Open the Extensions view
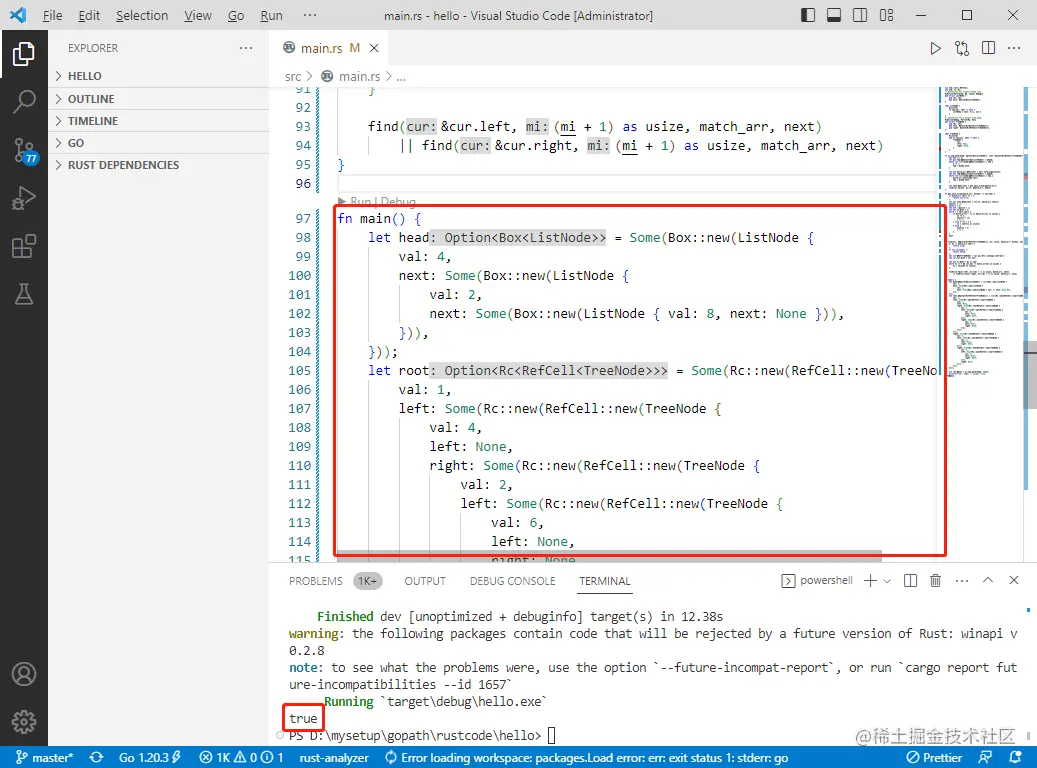The width and height of the screenshot is (1037, 768). pyautogui.click(x=24, y=246)
